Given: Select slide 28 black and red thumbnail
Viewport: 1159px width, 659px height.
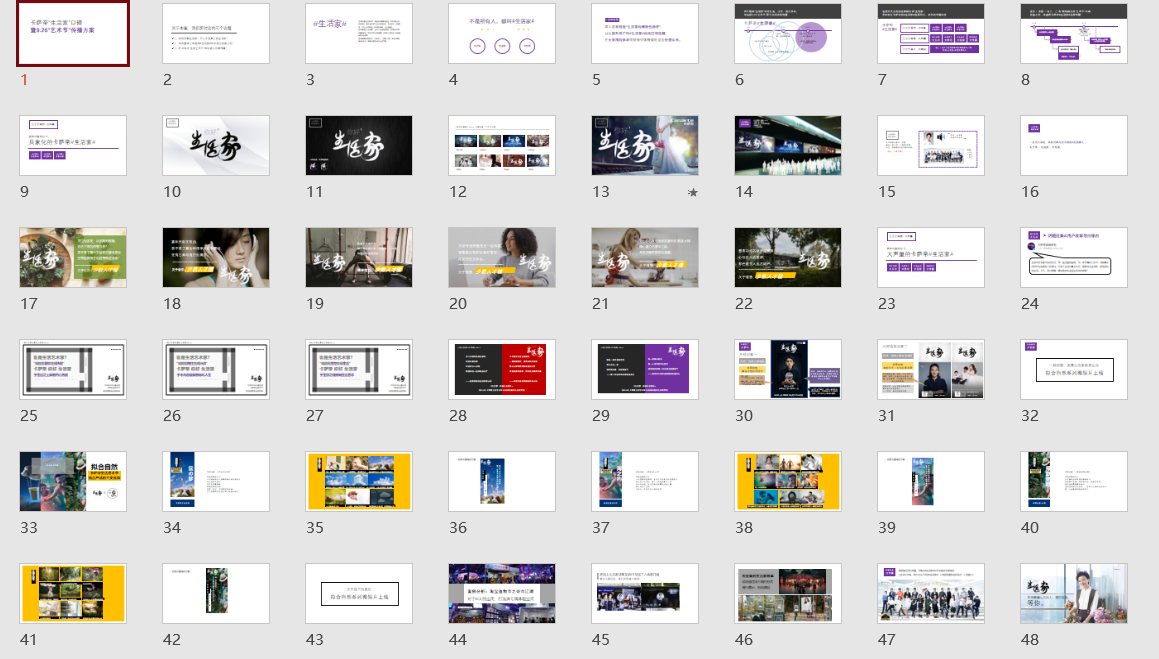Looking at the screenshot, I should 502,370.
